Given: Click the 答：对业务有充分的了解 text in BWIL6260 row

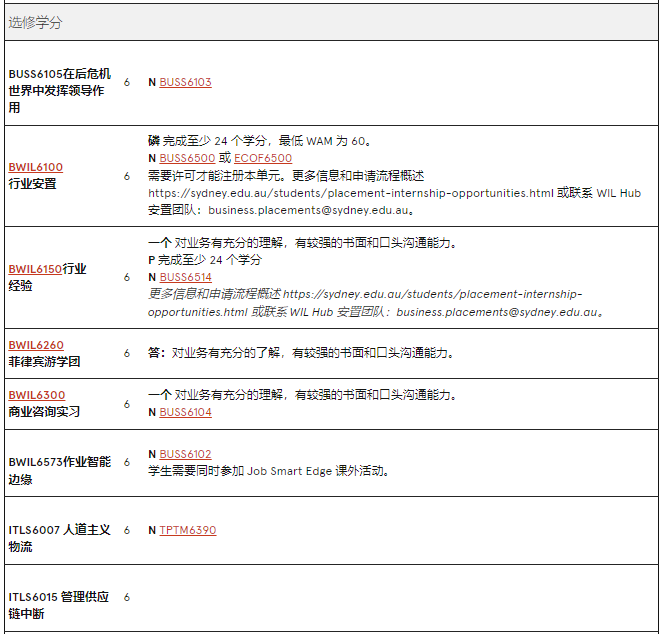Looking at the screenshot, I should pos(301,353).
